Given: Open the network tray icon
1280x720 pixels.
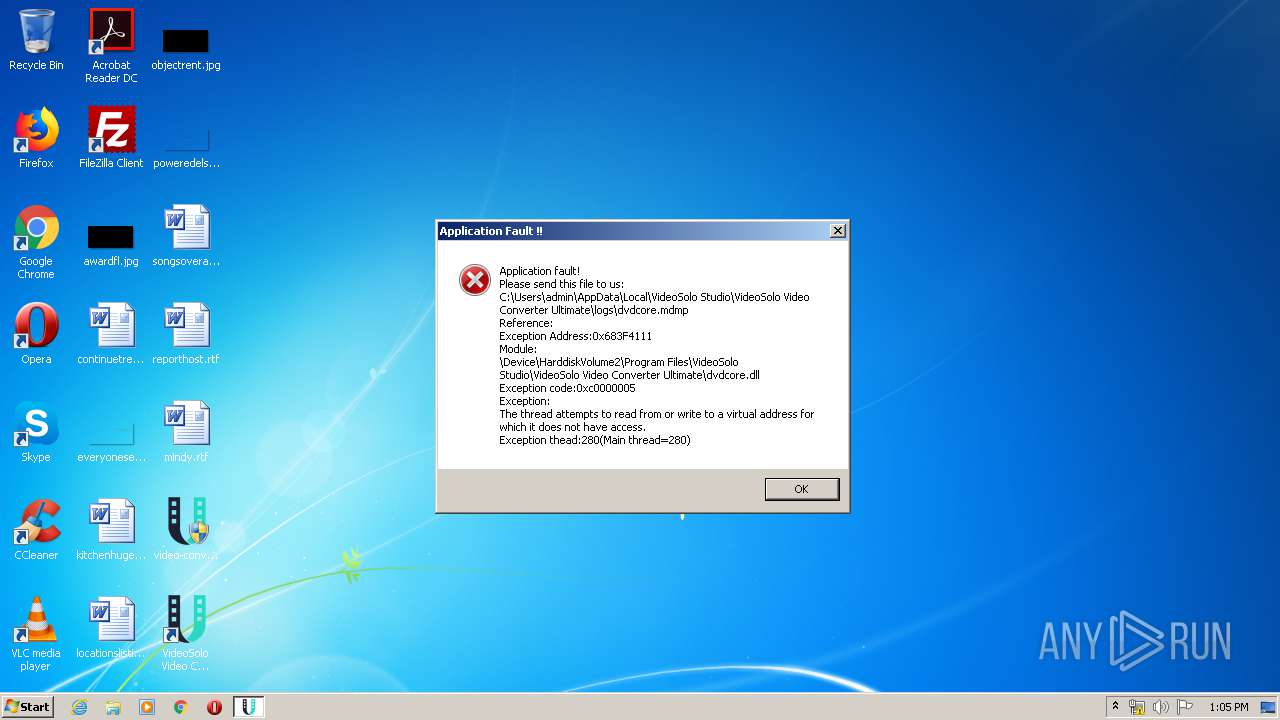Looking at the screenshot, I should tap(1137, 707).
